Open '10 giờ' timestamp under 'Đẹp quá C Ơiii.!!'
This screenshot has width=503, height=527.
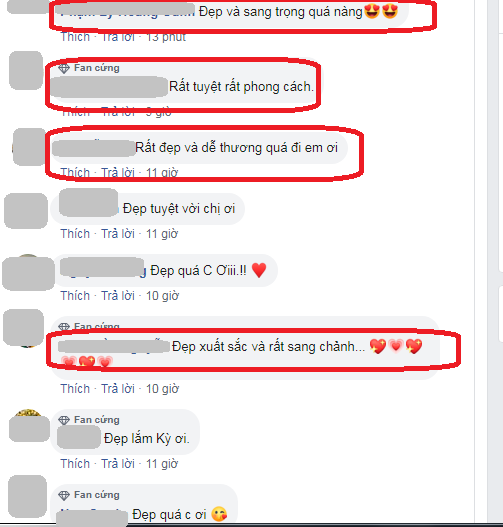click(x=162, y=296)
